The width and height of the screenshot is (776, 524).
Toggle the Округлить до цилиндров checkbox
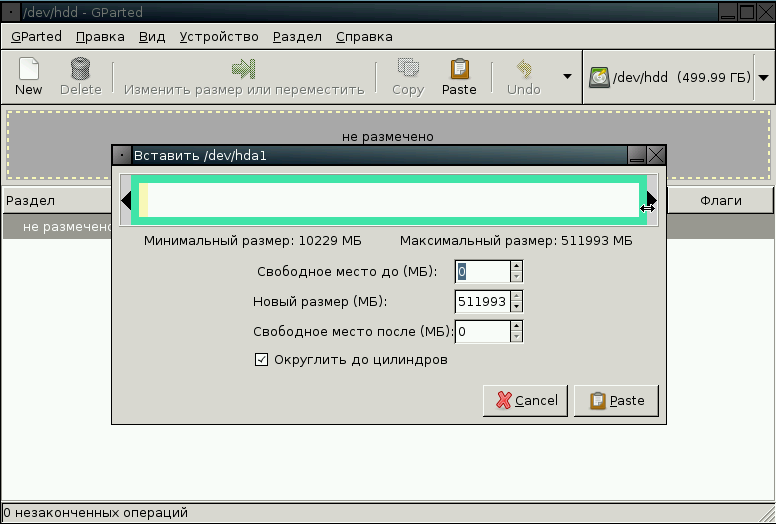click(261, 359)
